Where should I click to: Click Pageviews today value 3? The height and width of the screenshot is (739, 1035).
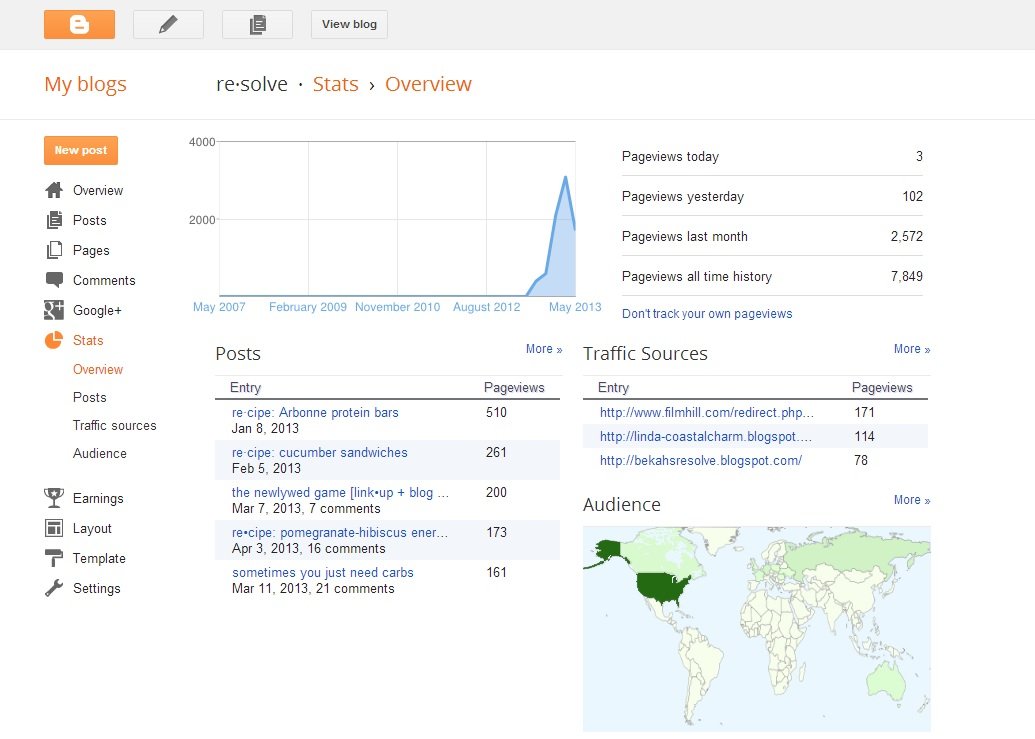pyautogui.click(x=919, y=156)
